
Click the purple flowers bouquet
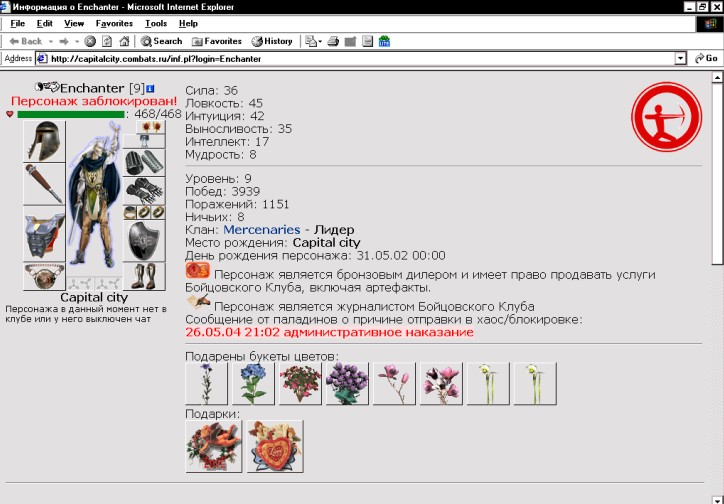coord(347,384)
